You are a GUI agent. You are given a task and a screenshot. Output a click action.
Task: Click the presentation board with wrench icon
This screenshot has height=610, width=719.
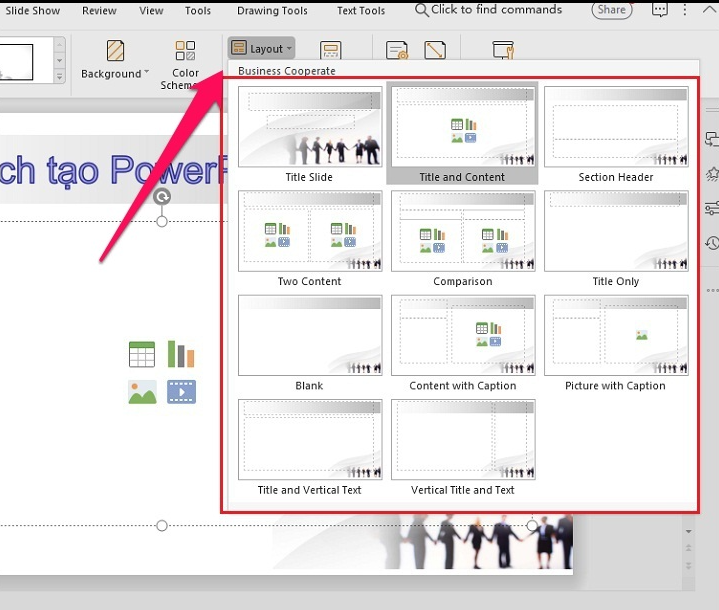click(503, 50)
